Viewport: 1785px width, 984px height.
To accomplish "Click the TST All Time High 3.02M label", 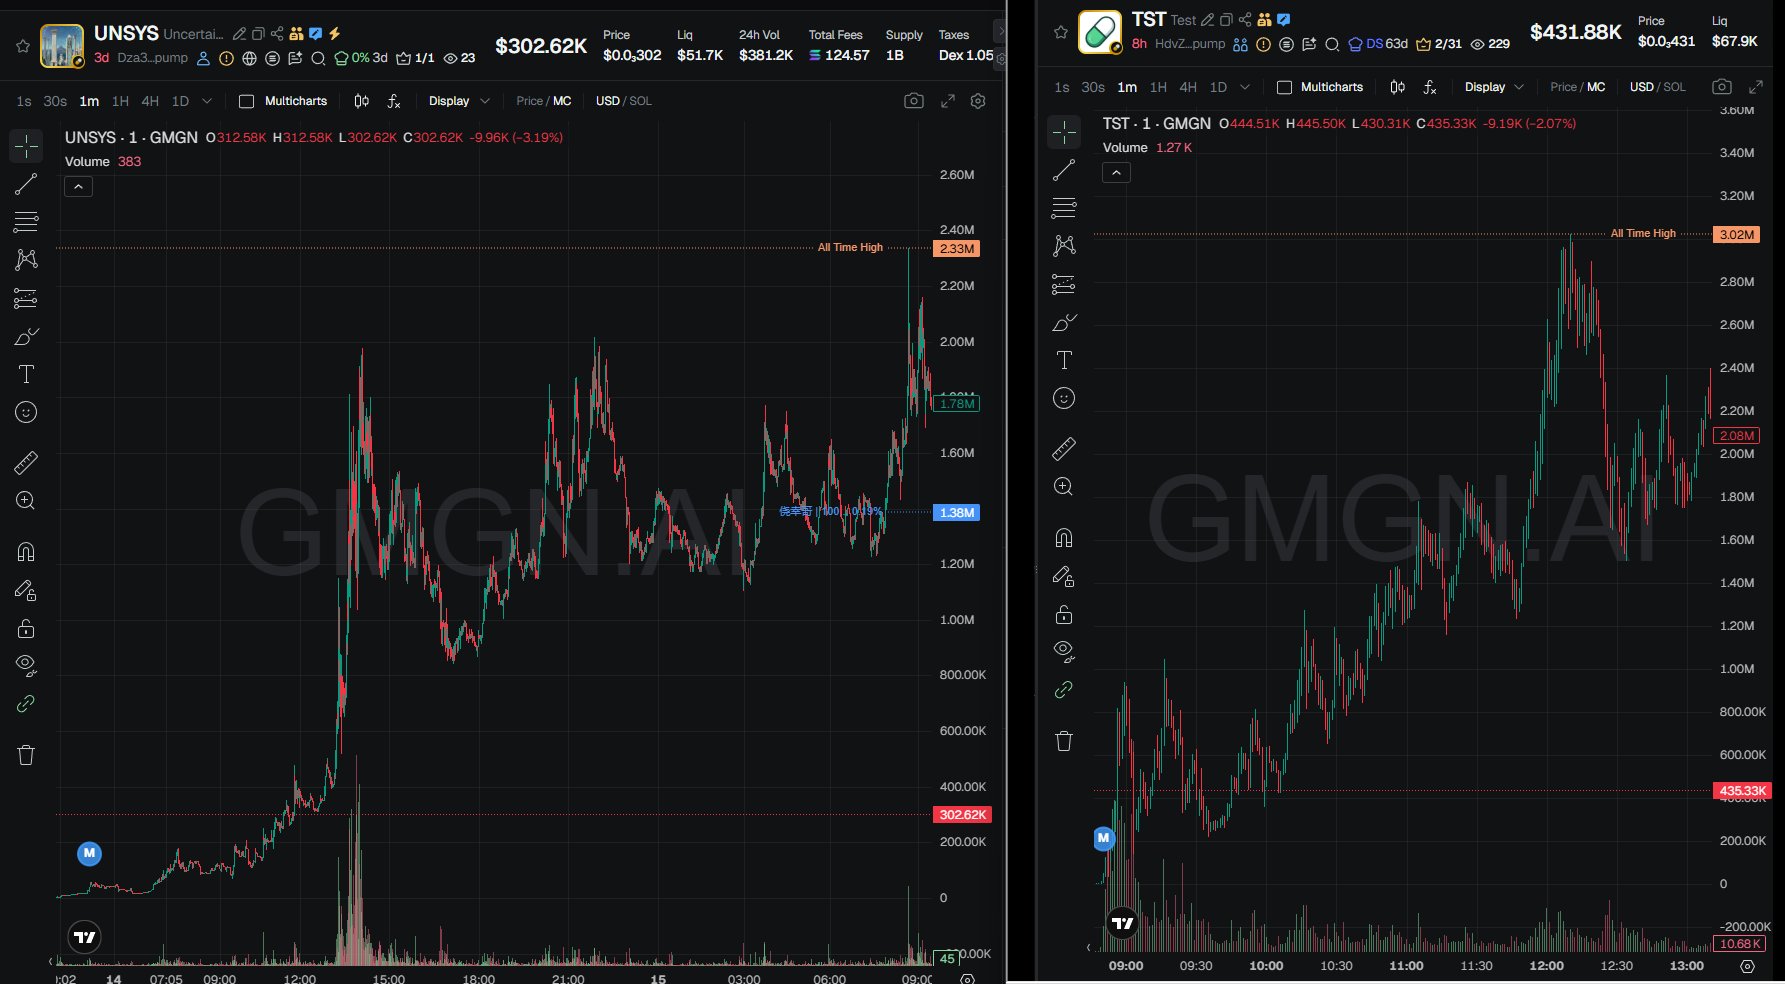I will pyautogui.click(x=1737, y=235).
